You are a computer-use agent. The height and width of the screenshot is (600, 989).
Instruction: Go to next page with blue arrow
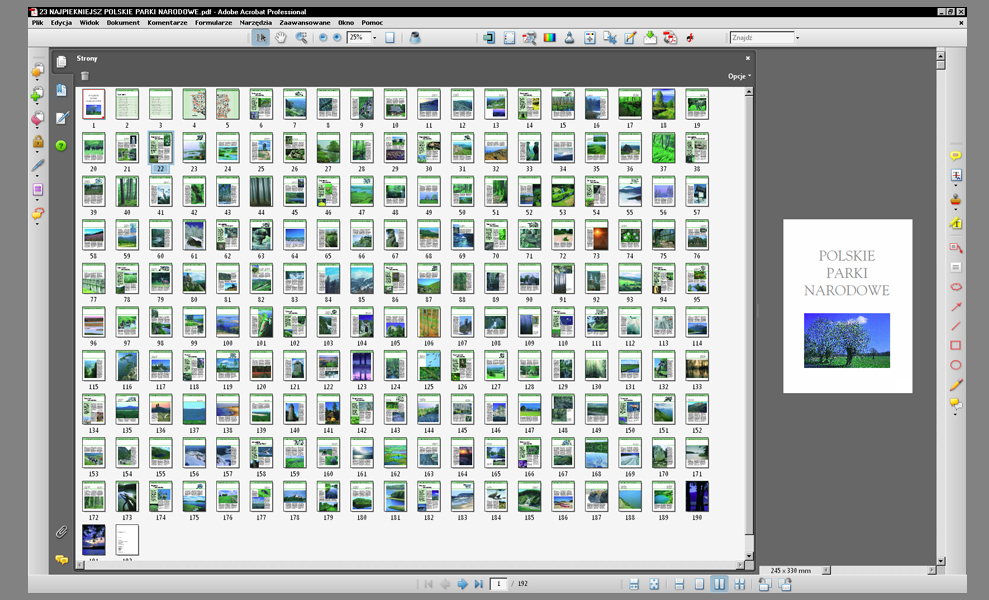click(x=462, y=584)
